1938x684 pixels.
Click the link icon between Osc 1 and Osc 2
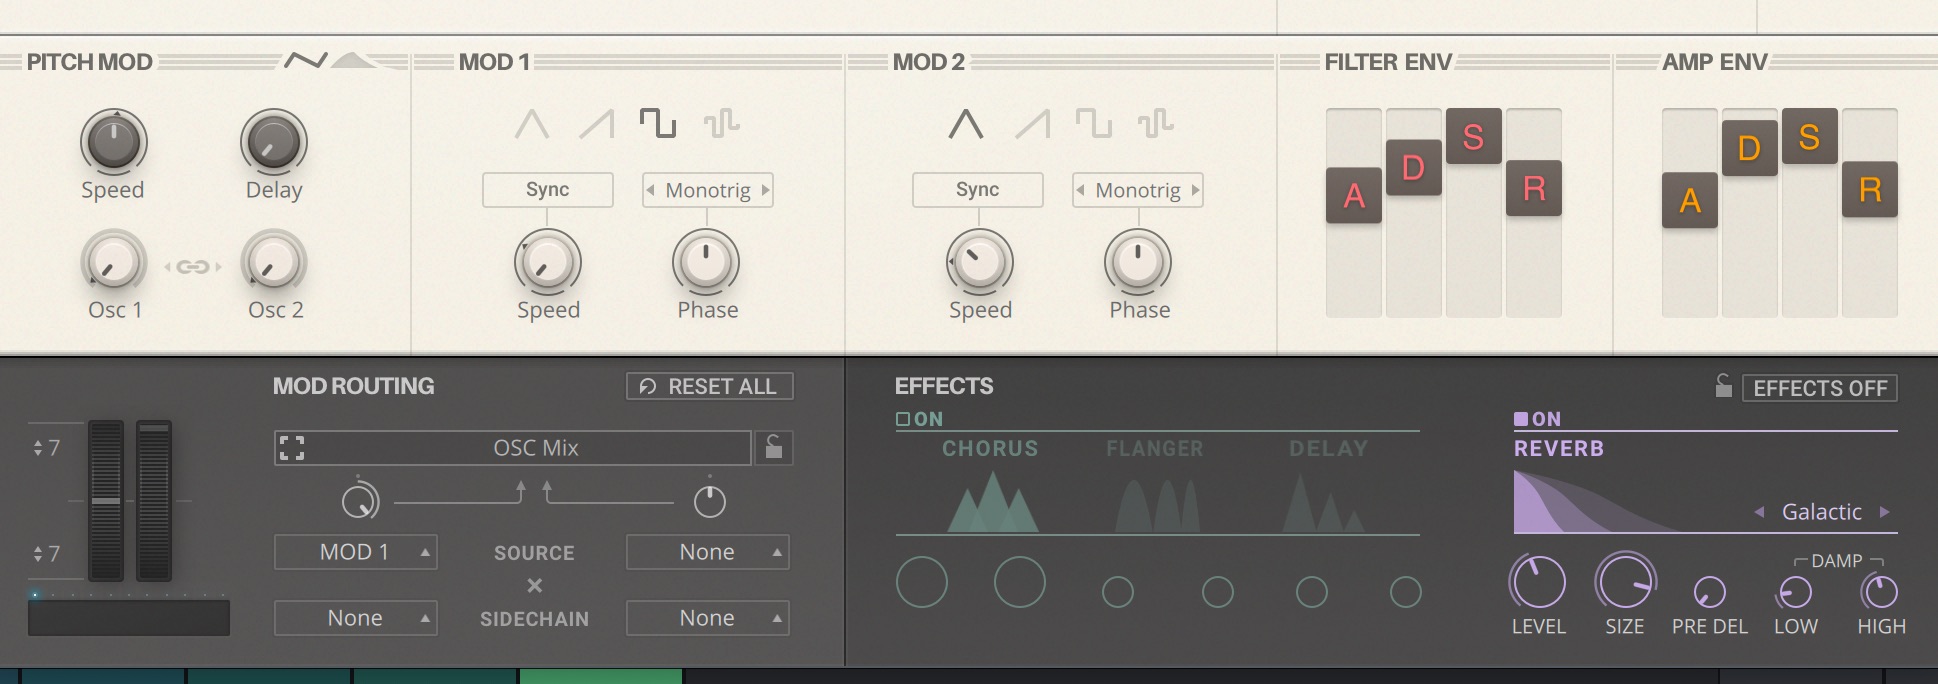(x=193, y=267)
